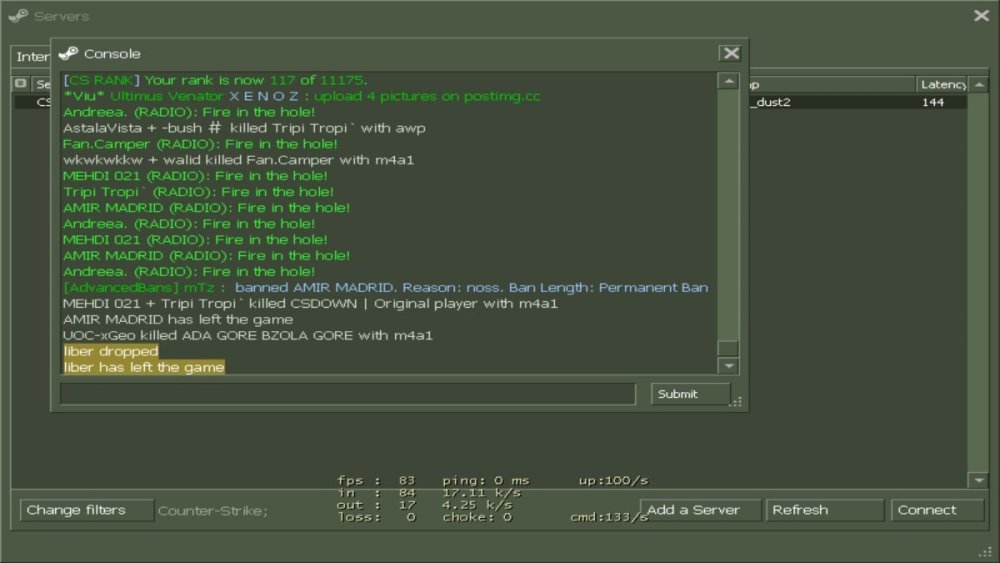Click the ping readout in net graph

[486, 480]
